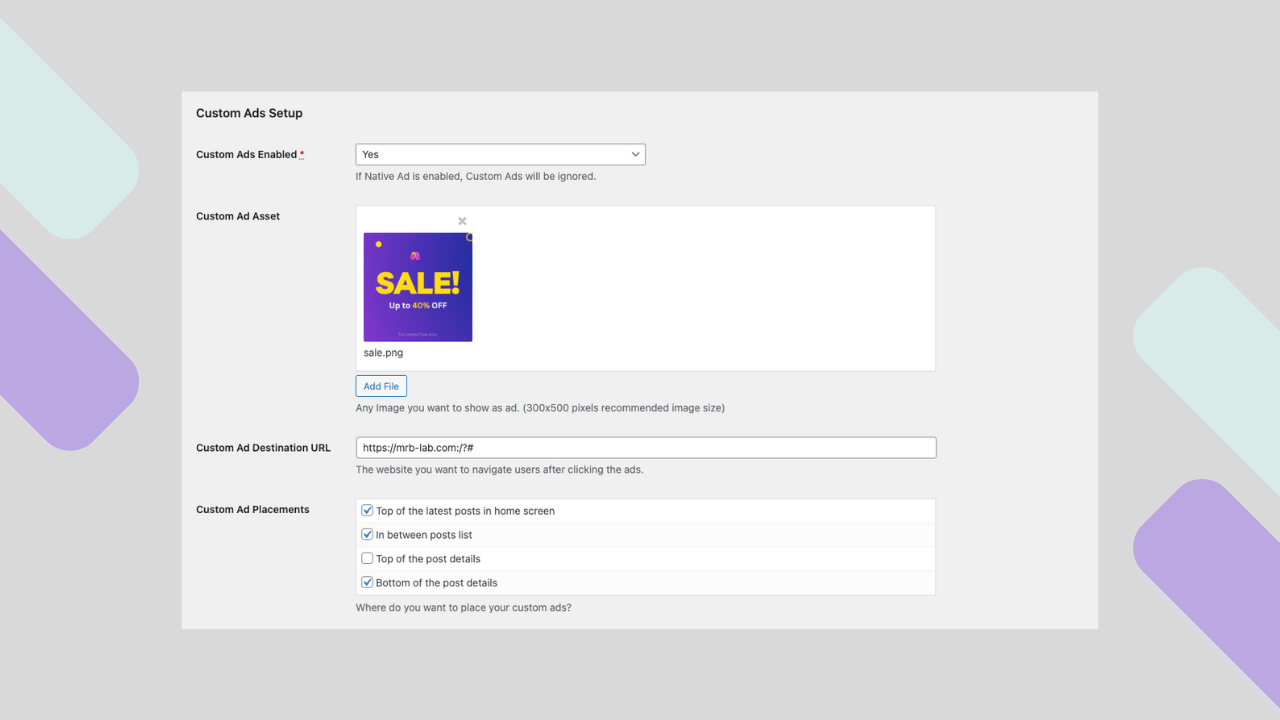Click 'Where do you want to place your custom ads?' text
The height and width of the screenshot is (720, 1280).
pos(464,607)
